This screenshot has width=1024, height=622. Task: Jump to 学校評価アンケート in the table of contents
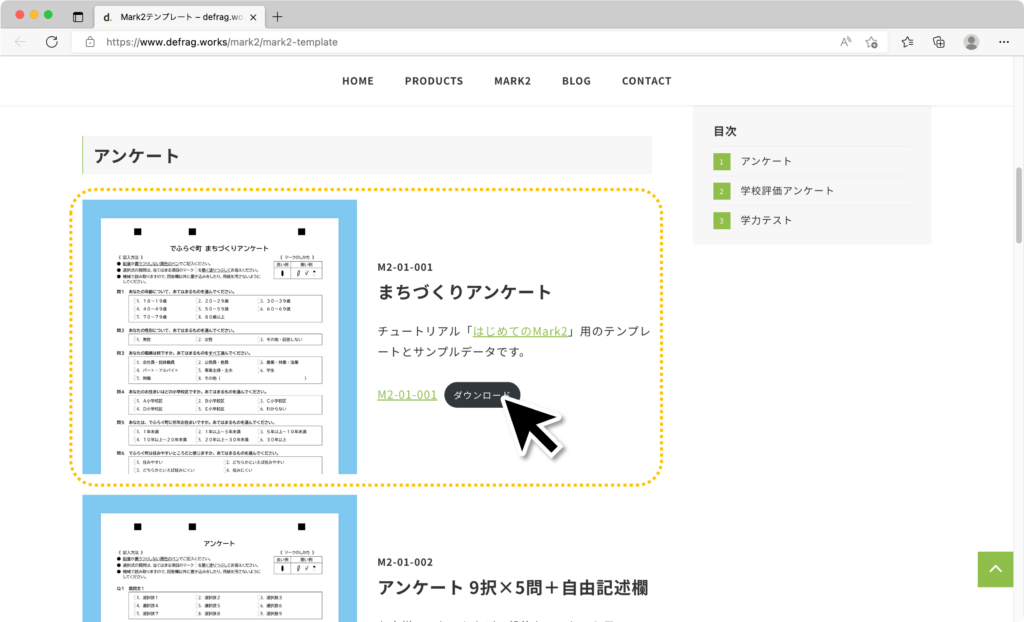pyautogui.click(x=787, y=191)
